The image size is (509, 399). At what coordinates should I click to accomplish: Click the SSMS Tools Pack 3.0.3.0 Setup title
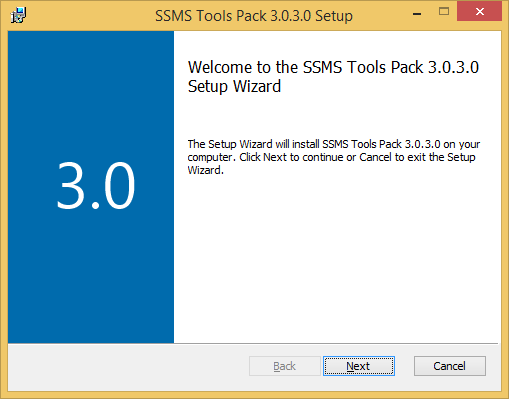click(254, 16)
